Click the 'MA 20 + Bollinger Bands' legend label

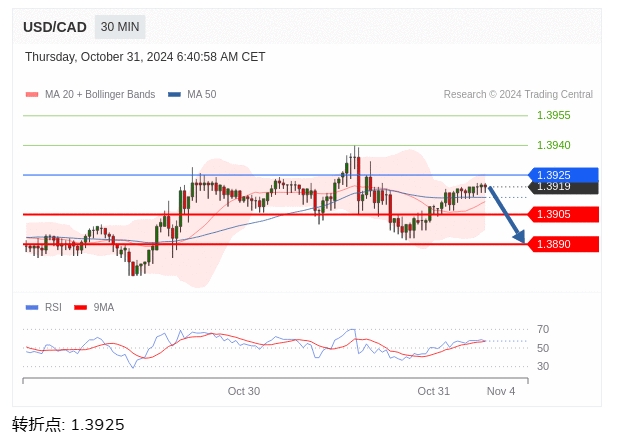(x=100, y=94)
